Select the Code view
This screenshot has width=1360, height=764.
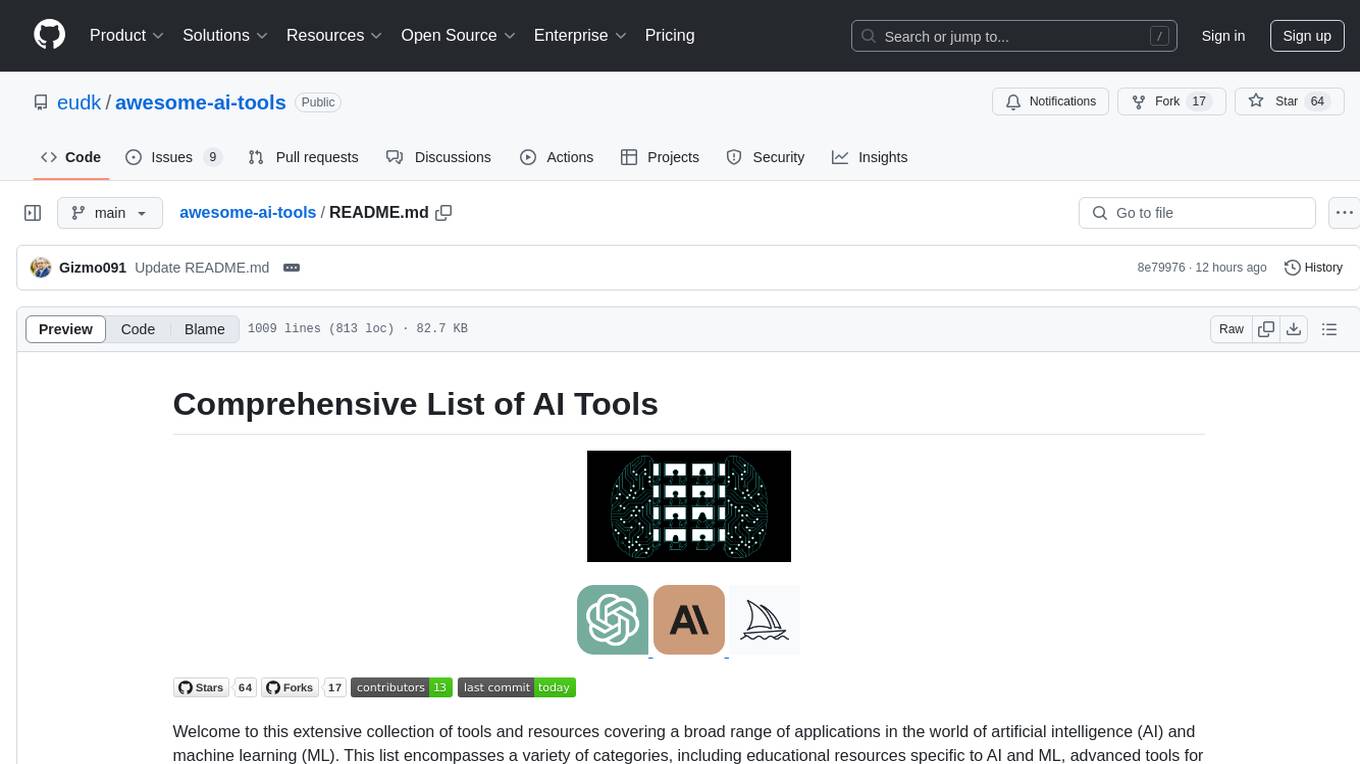point(138,329)
